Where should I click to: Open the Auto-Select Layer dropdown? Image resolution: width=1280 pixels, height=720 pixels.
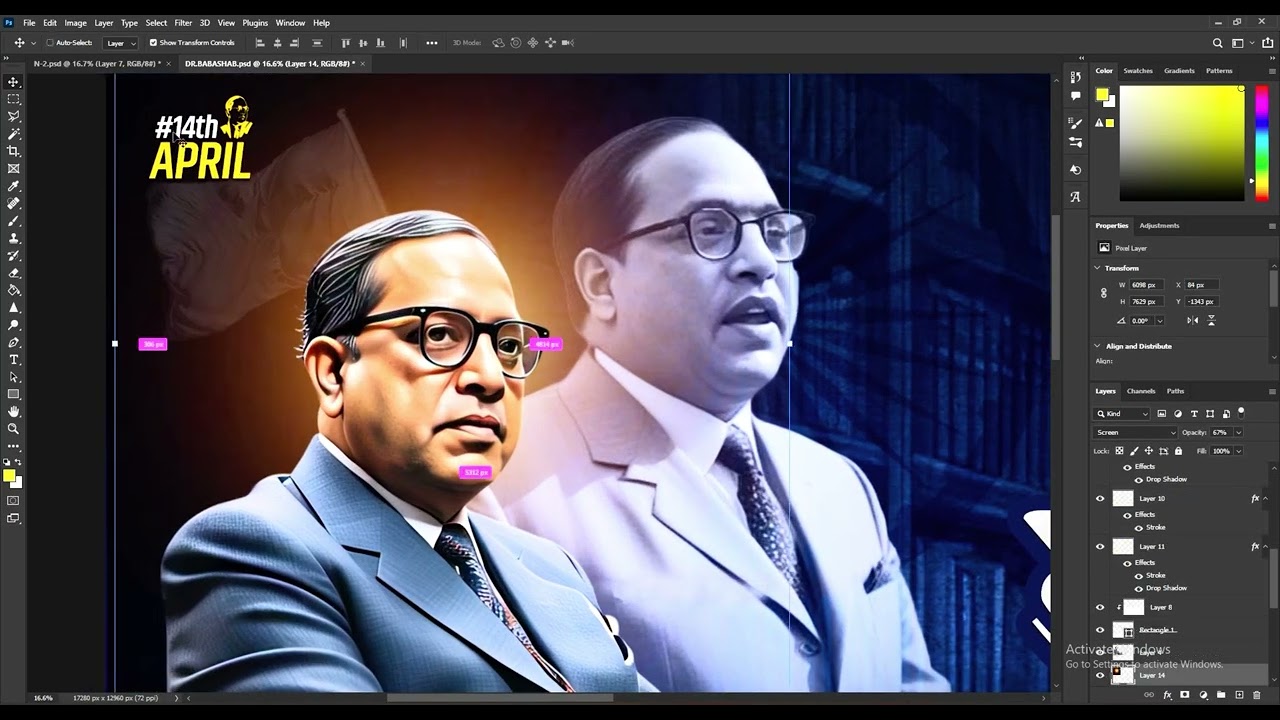(x=120, y=43)
